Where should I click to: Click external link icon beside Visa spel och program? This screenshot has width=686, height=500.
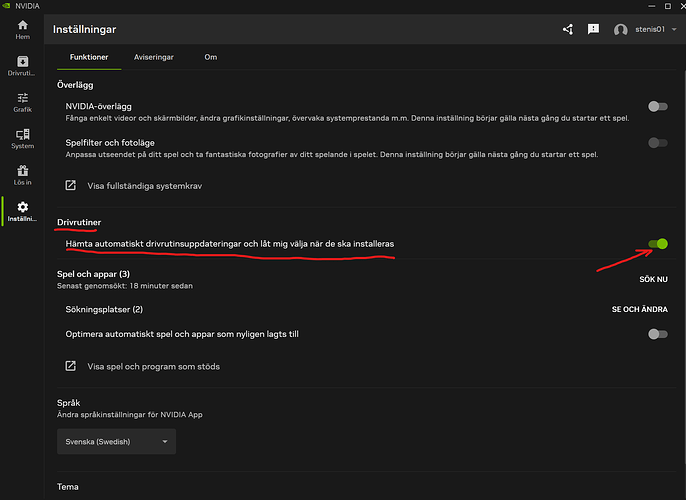[x=70, y=366]
